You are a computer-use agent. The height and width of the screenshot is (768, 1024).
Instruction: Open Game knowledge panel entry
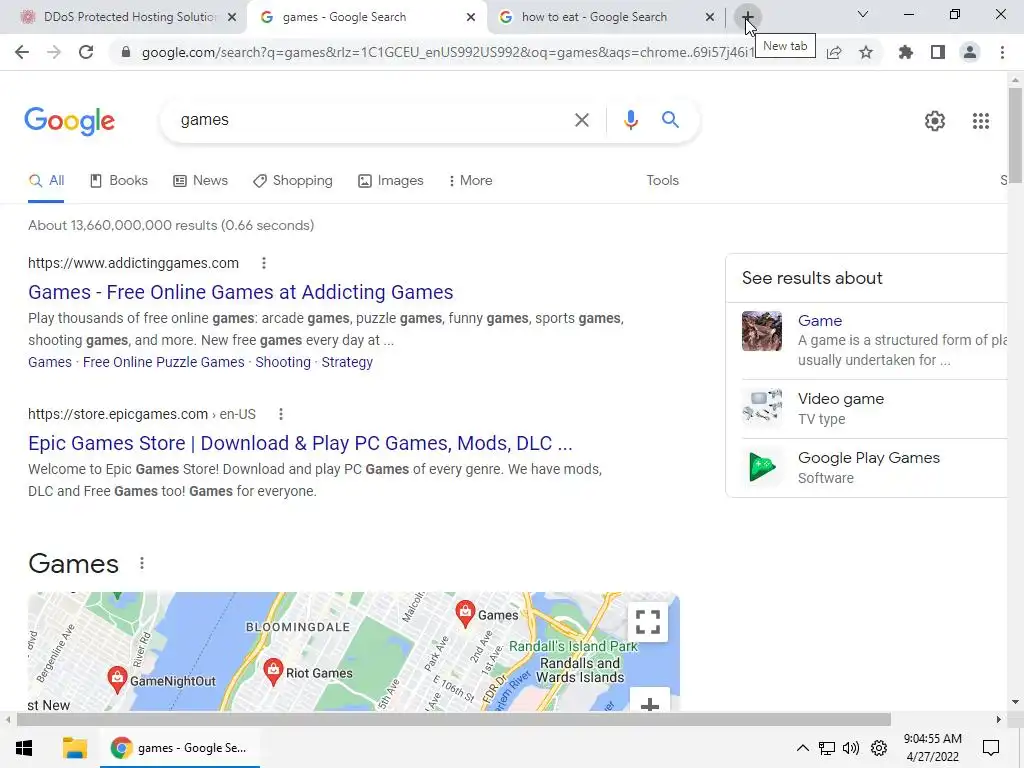(820, 321)
